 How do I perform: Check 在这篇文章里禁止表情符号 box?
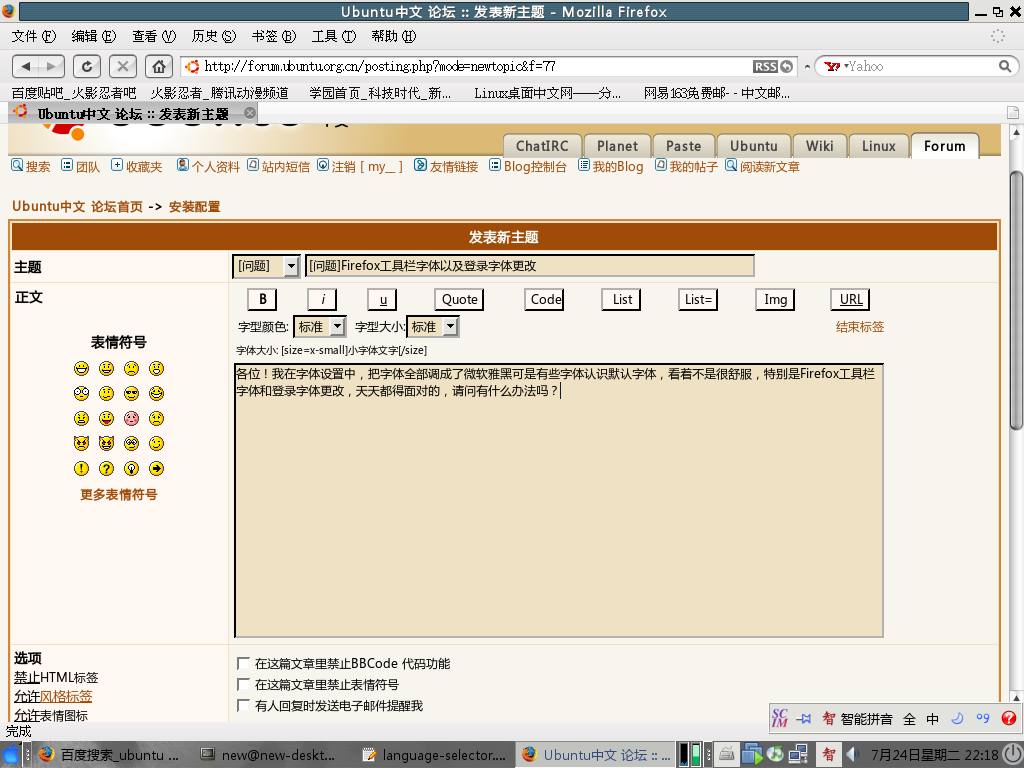(243, 684)
